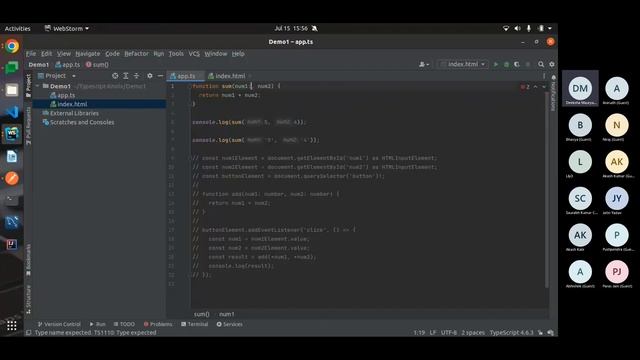Open IDE settings gear at top right
The height and width of the screenshot is (360, 640).
(x=552, y=64)
